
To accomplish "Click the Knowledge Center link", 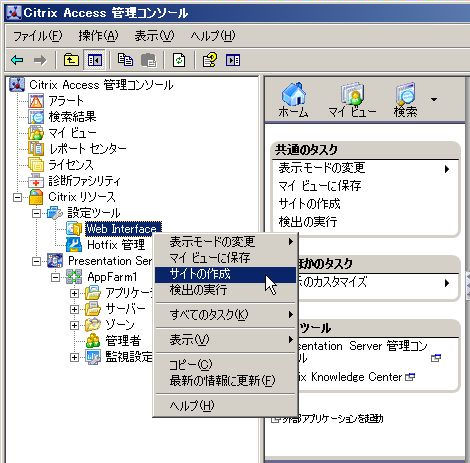I will [x=356, y=377].
